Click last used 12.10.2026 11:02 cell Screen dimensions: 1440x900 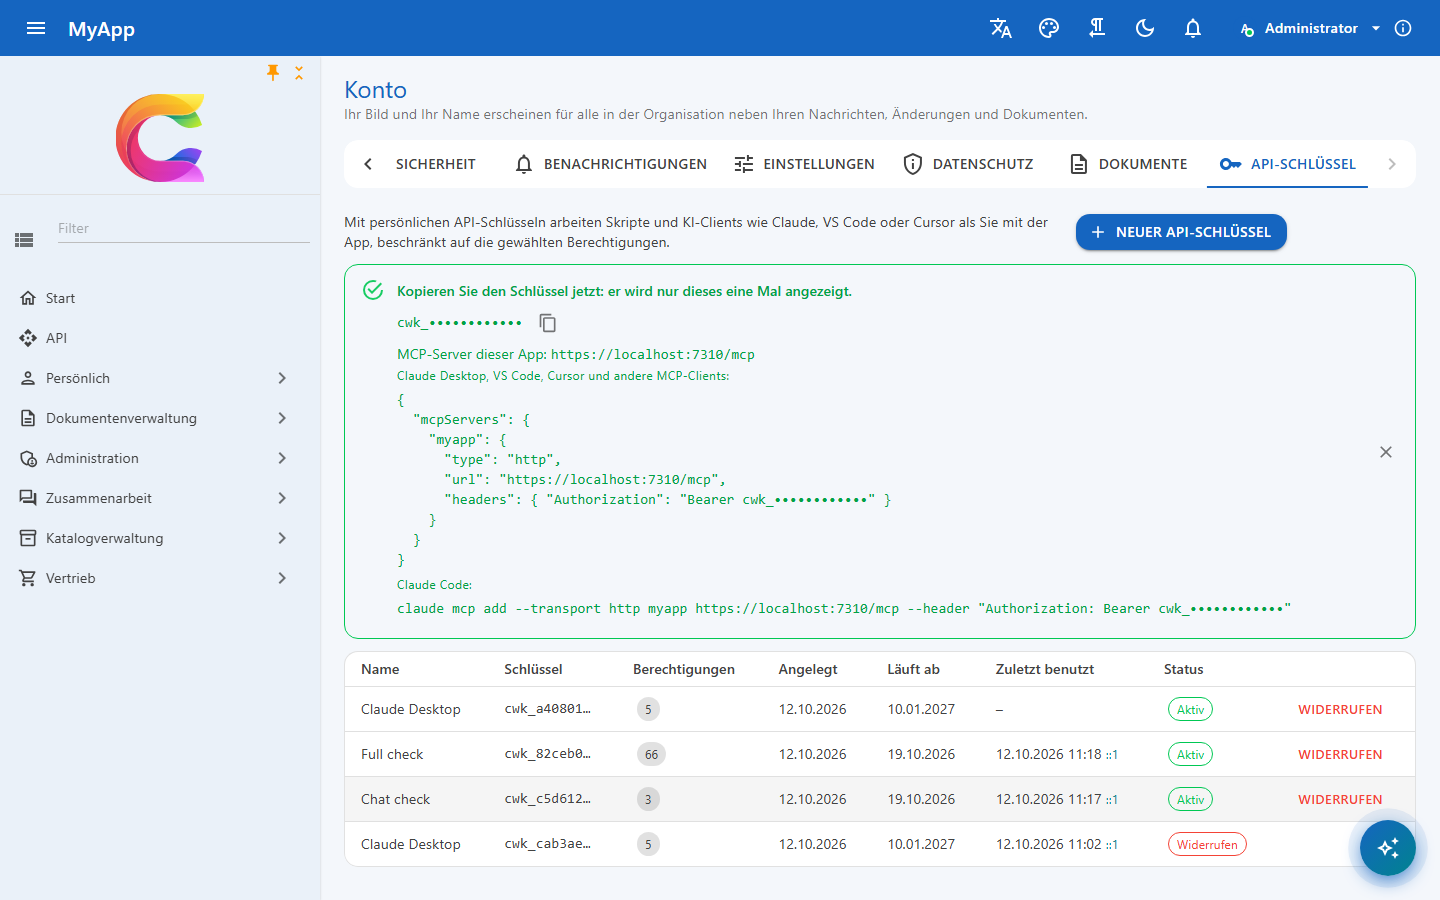point(1056,844)
